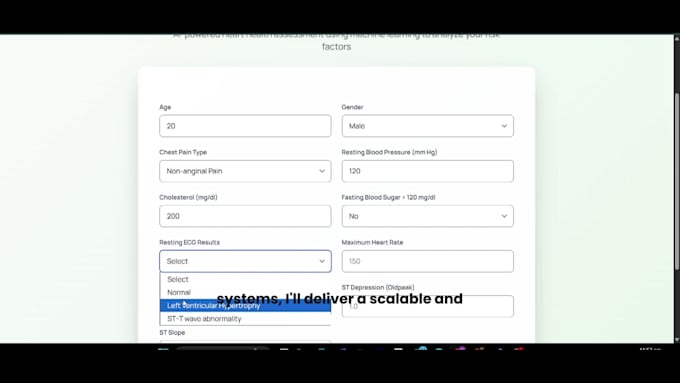
Task: Choose the Select placeholder option in list
Action: point(245,279)
